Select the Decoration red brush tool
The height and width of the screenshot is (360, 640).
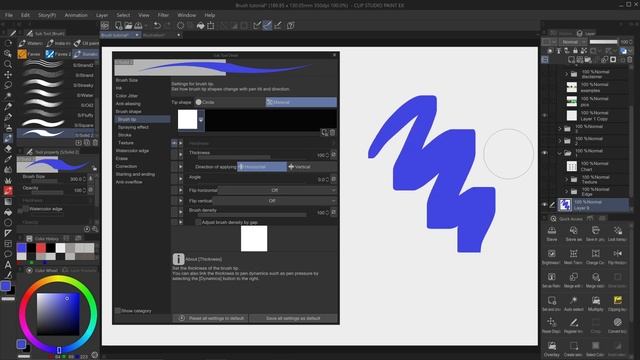click(7, 191)
